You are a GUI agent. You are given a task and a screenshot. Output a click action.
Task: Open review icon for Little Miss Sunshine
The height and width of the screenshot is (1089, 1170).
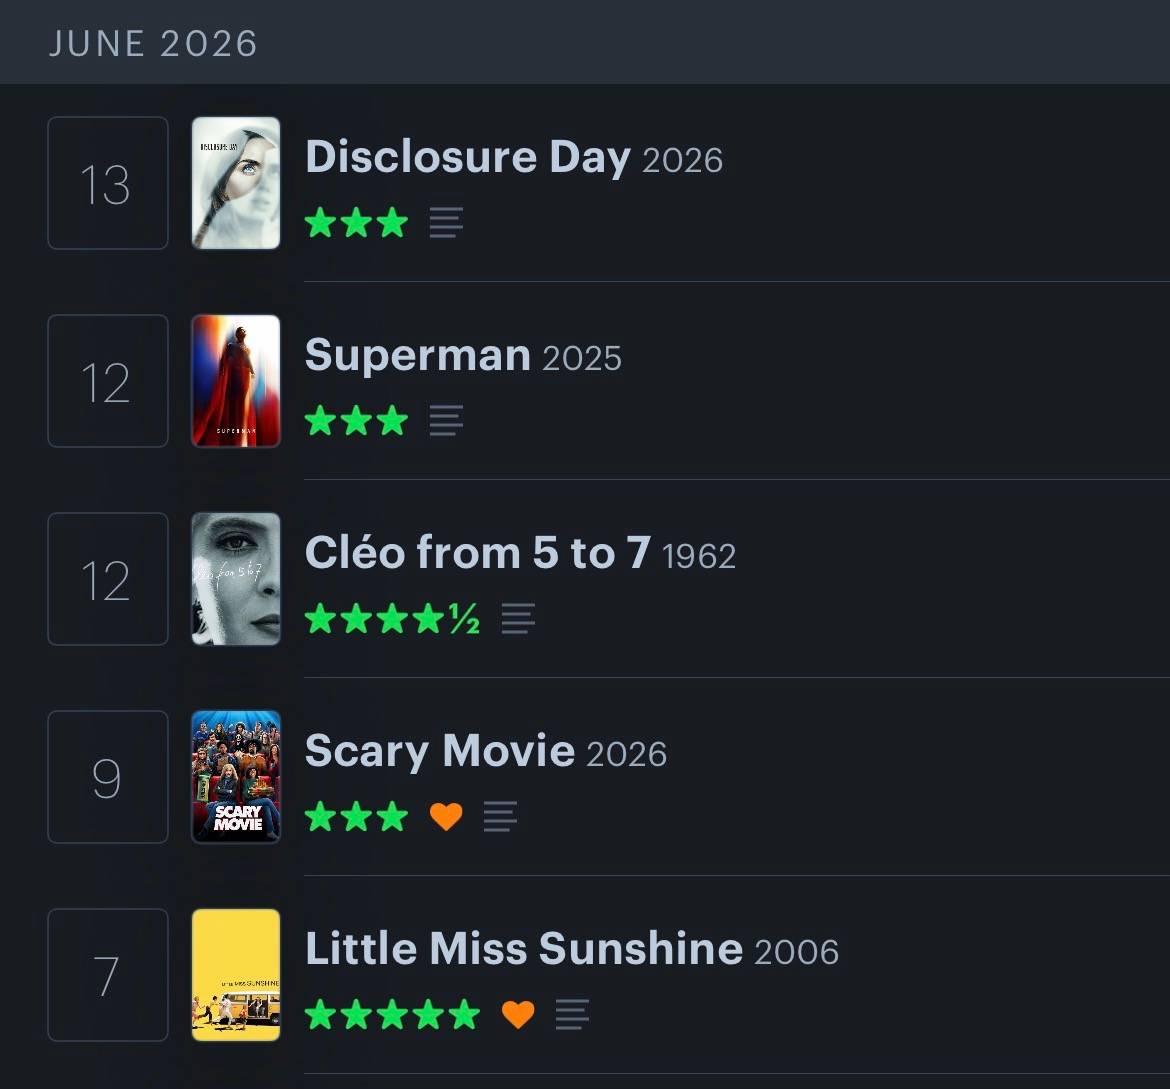pos(572,1014)
